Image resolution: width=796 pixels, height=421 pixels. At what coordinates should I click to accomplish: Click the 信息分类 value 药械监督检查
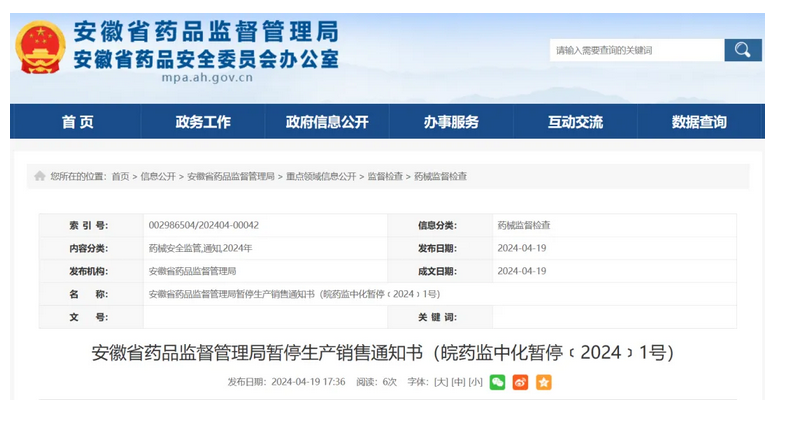[x=524, y=225]
